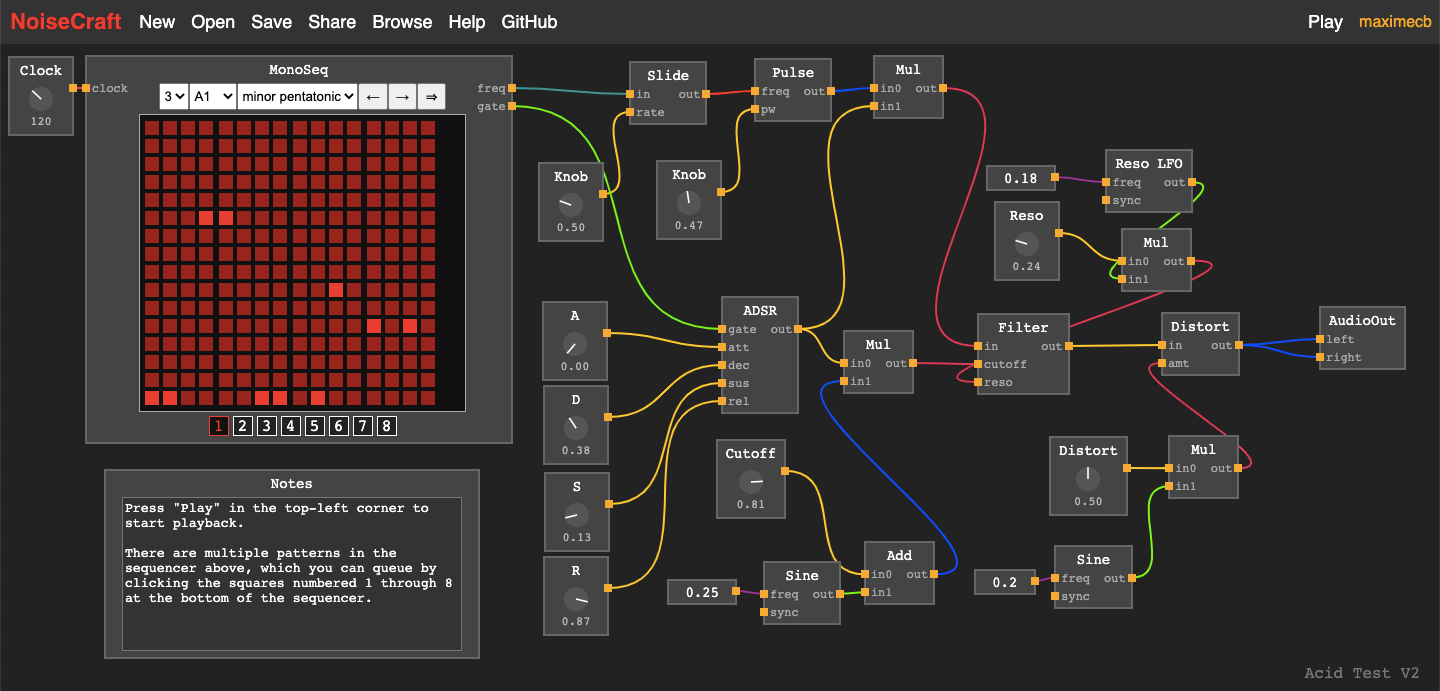
Task: Open the Browse menu in the top bar
Action: coord(402,21)
